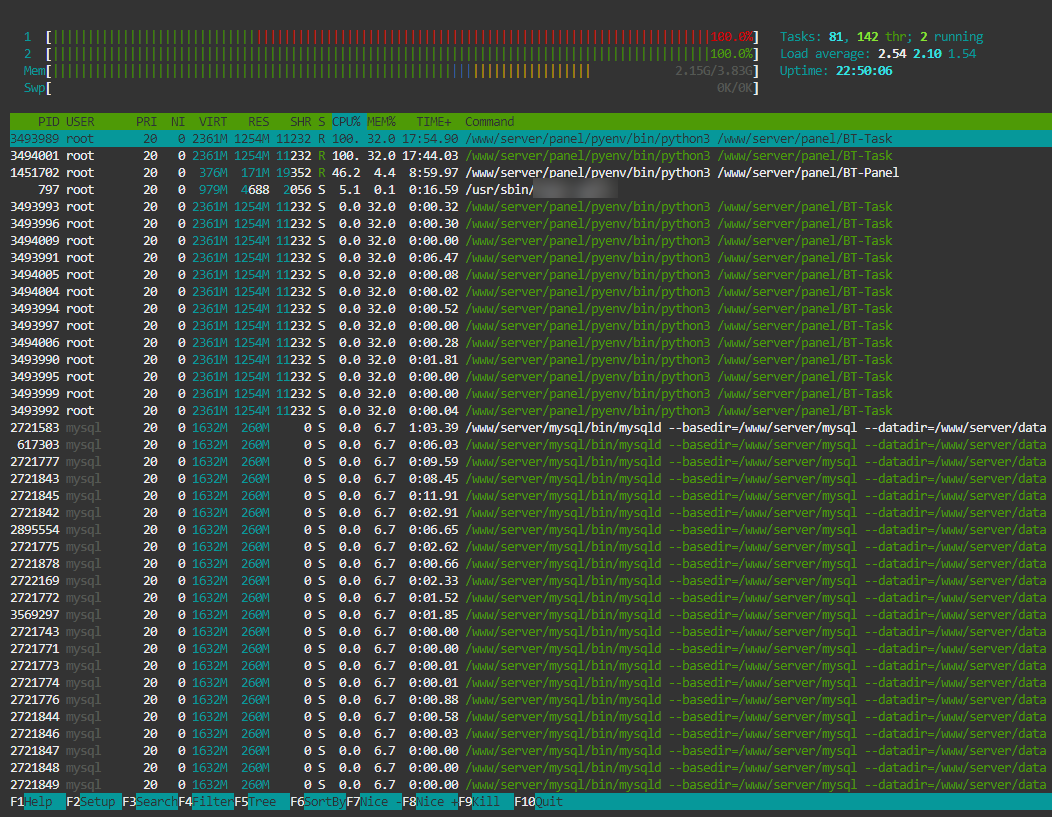
Task: Open F2 Setup menu
Action: coord(97,802)
